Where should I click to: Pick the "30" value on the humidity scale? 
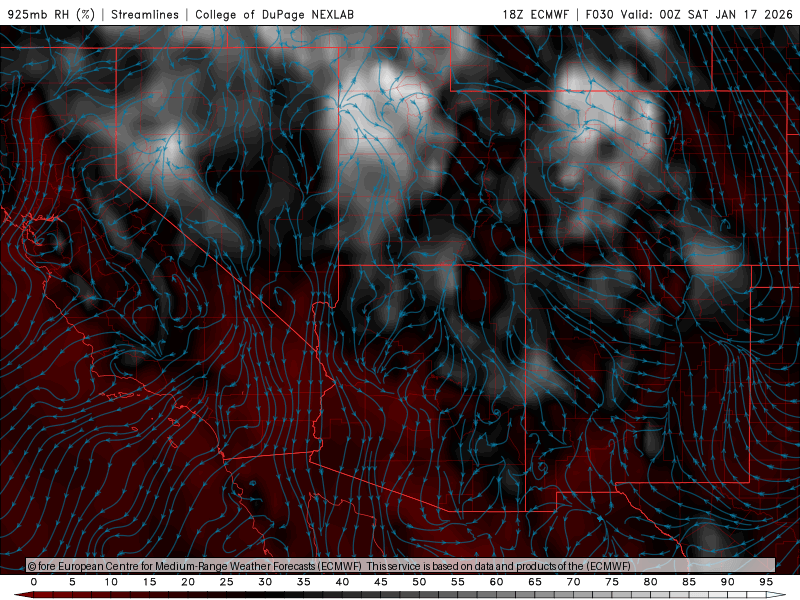(265, 582)
